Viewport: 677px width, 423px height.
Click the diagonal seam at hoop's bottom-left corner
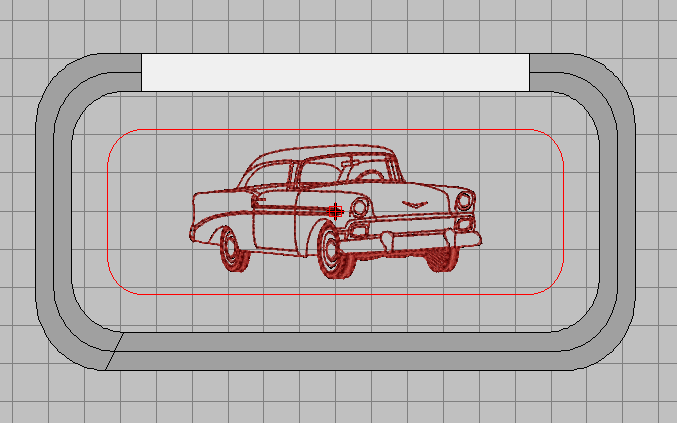coord(113,352)
